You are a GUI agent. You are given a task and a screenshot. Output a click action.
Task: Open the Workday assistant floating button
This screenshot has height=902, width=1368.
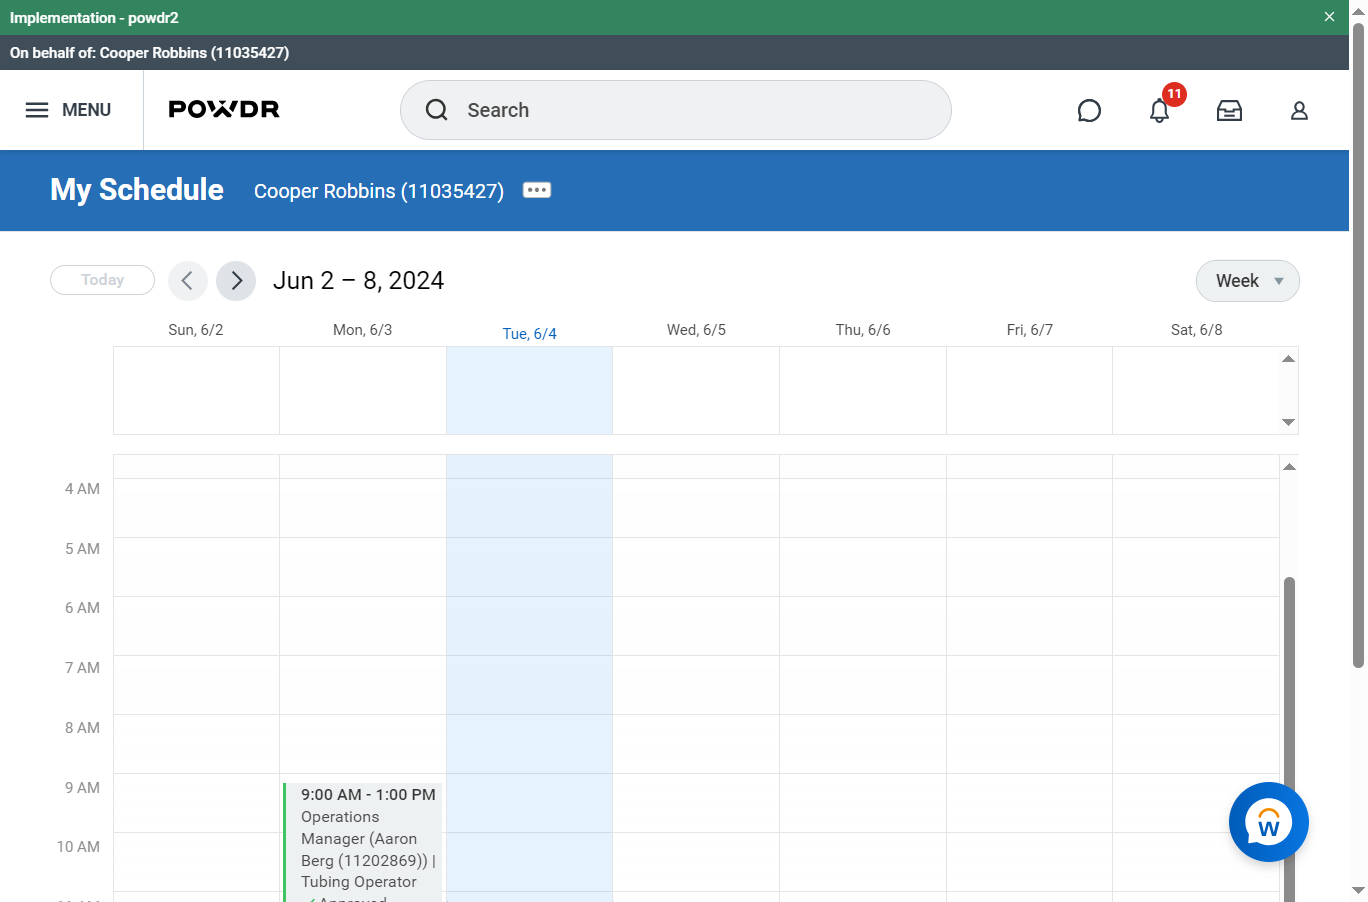pos(1269,822)
